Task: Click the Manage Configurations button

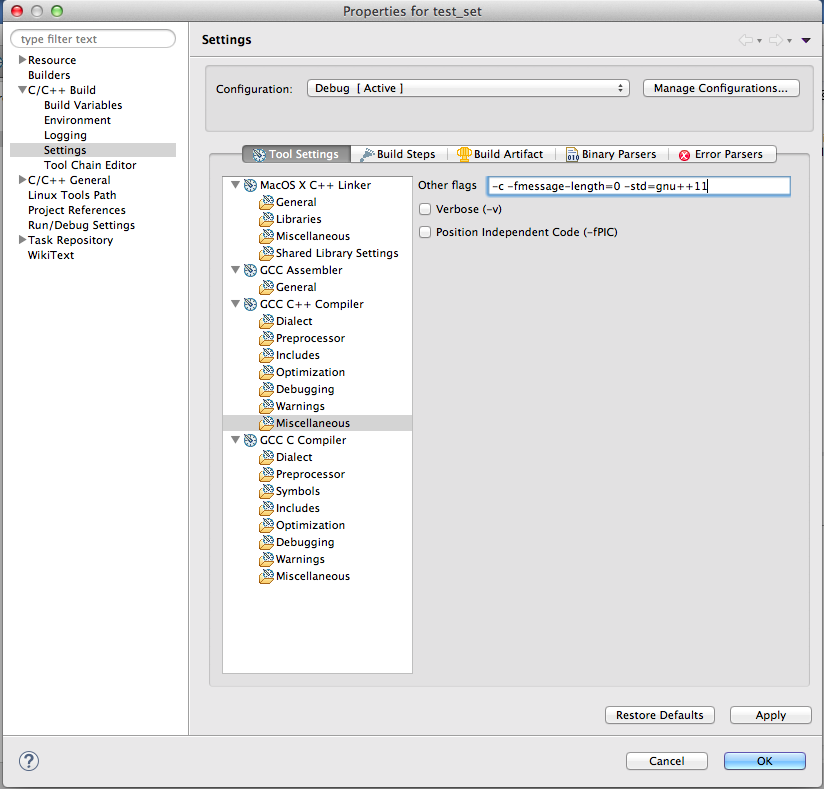Action: (721, 88)
